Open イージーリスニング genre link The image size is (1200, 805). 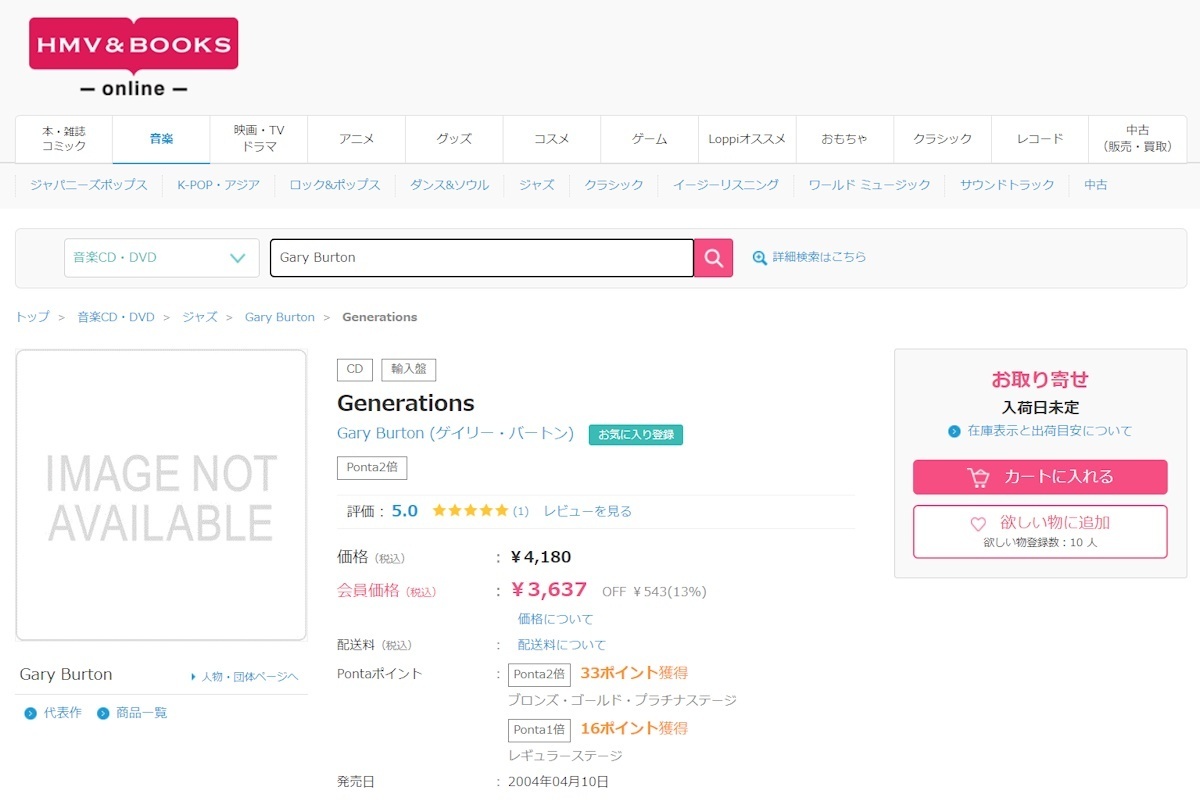click(x=726, y=185)
